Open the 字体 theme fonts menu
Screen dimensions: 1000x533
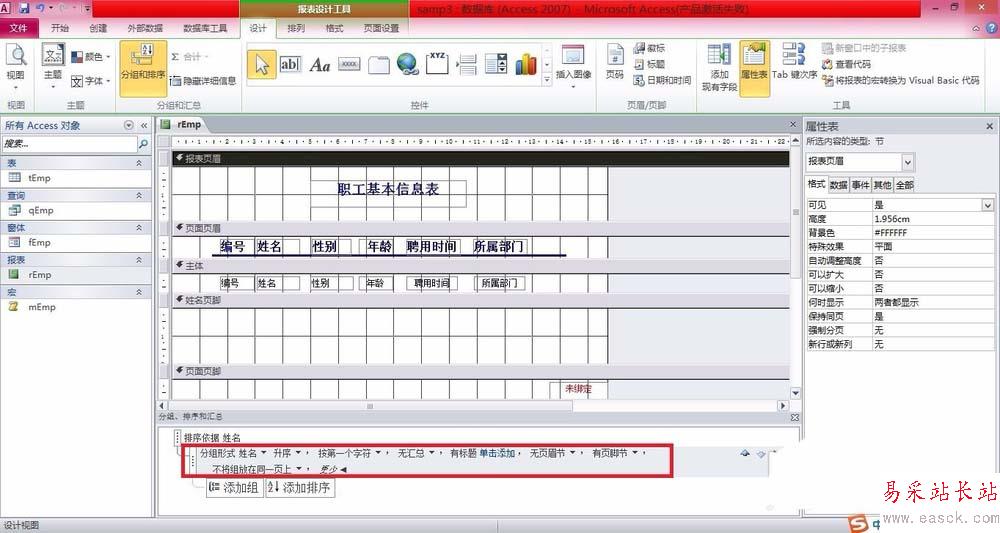91,81
